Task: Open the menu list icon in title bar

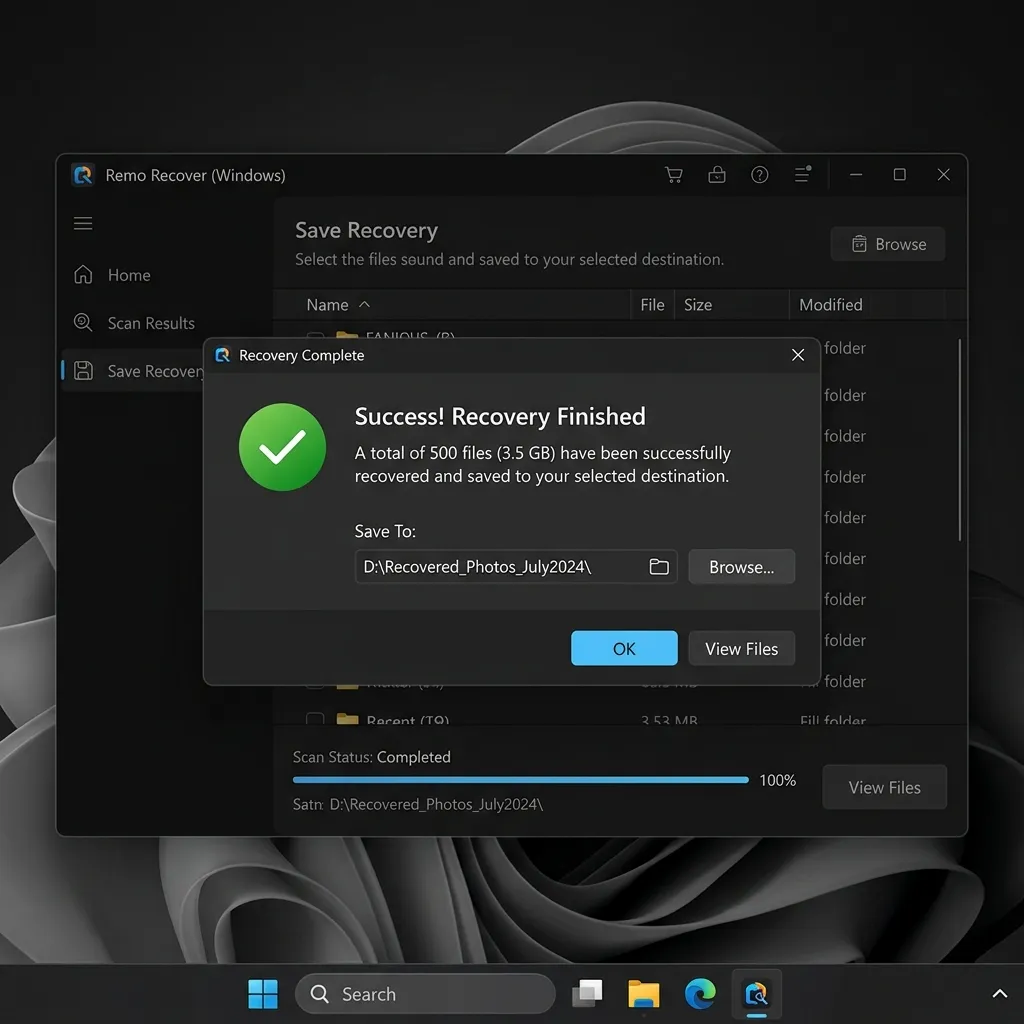Action: pyautogui.click(x=803, y=174)
